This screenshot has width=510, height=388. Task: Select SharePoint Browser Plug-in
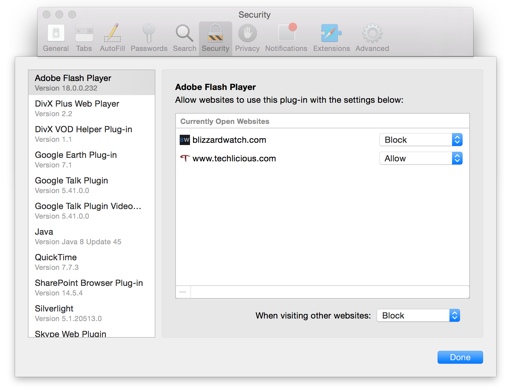coord(92,288)
